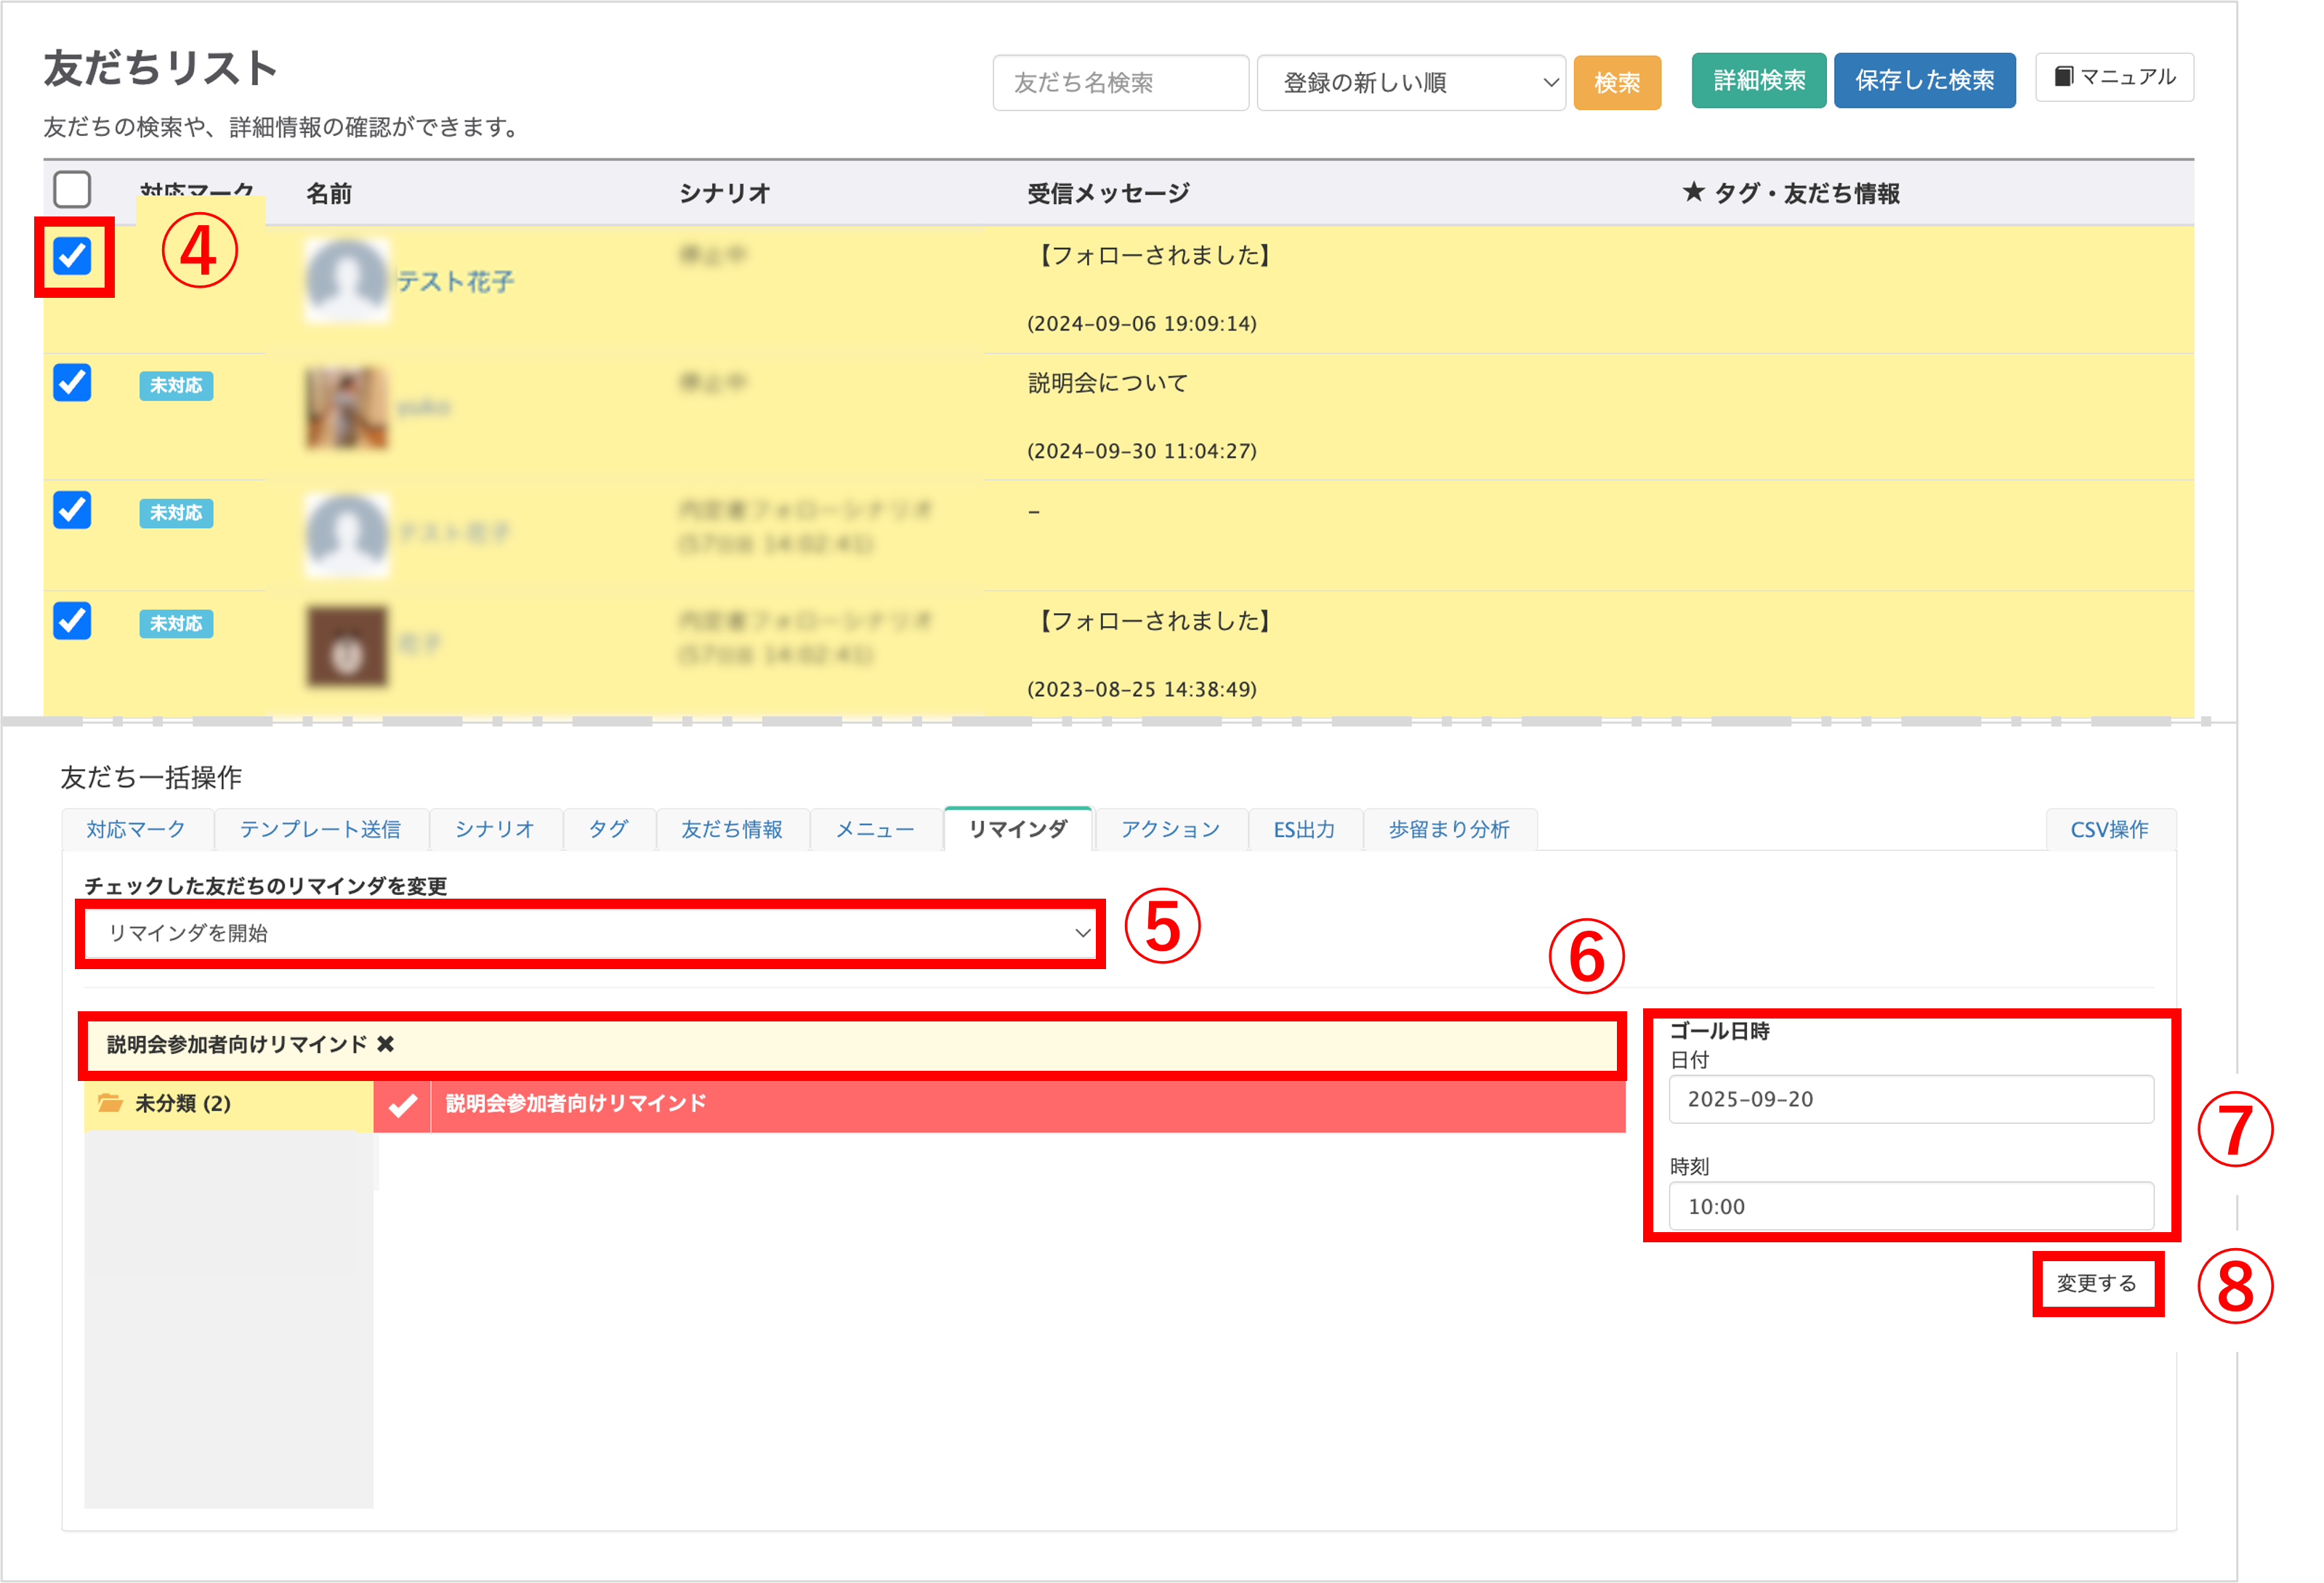The height and width of the screenshot is (1583, 2324).
Task: Click the ゴール日時 date field 2025-09-20
Action: tap(1911, 1099)
